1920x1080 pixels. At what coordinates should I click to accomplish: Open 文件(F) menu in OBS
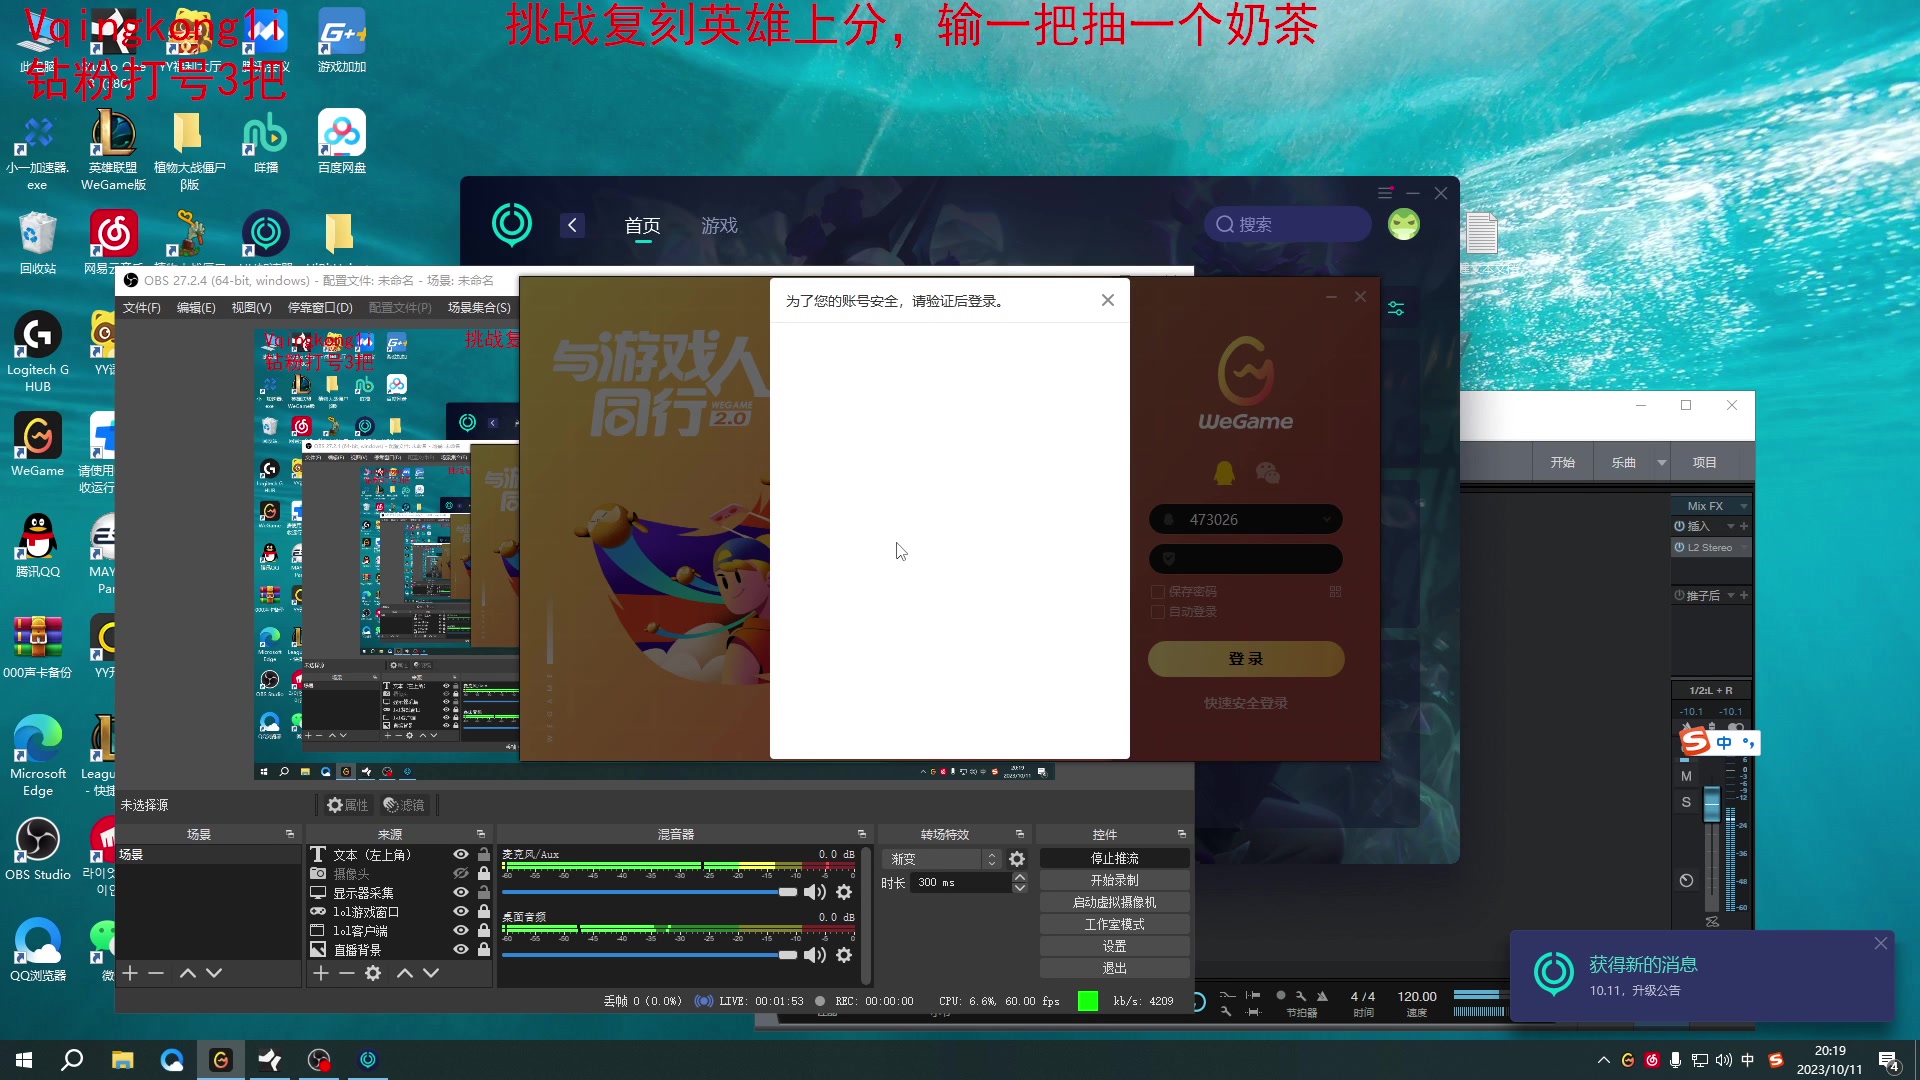(142, 308)
